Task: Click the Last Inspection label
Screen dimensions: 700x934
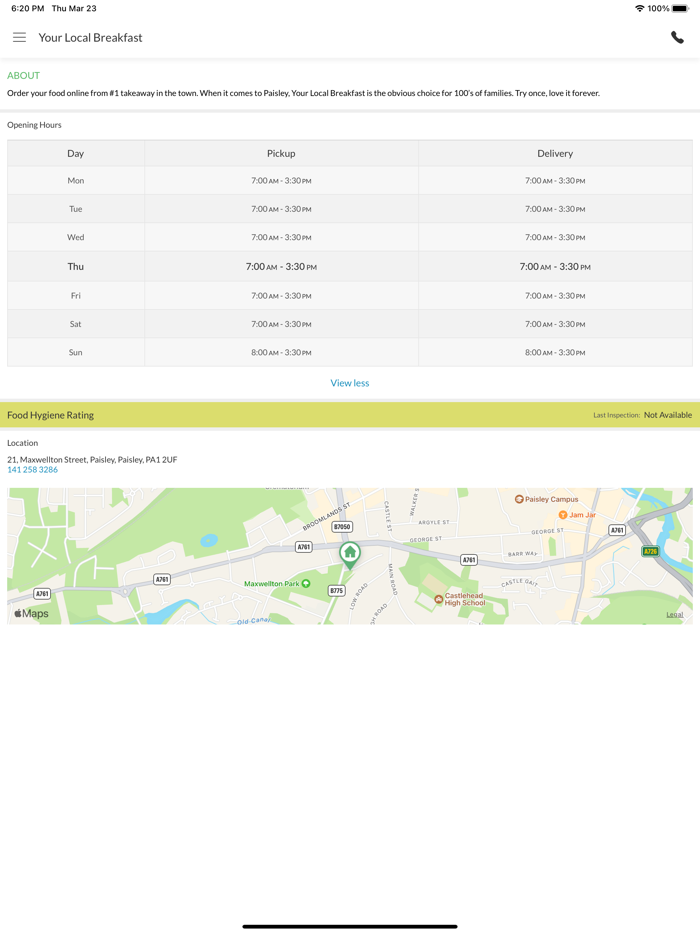Action: (617, 415)
